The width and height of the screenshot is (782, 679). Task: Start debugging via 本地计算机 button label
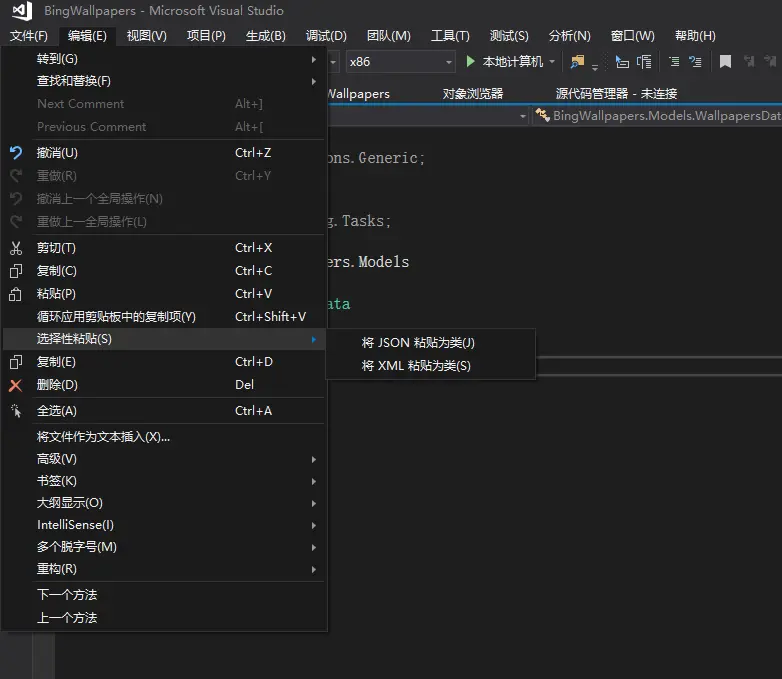tap(512, 62)
